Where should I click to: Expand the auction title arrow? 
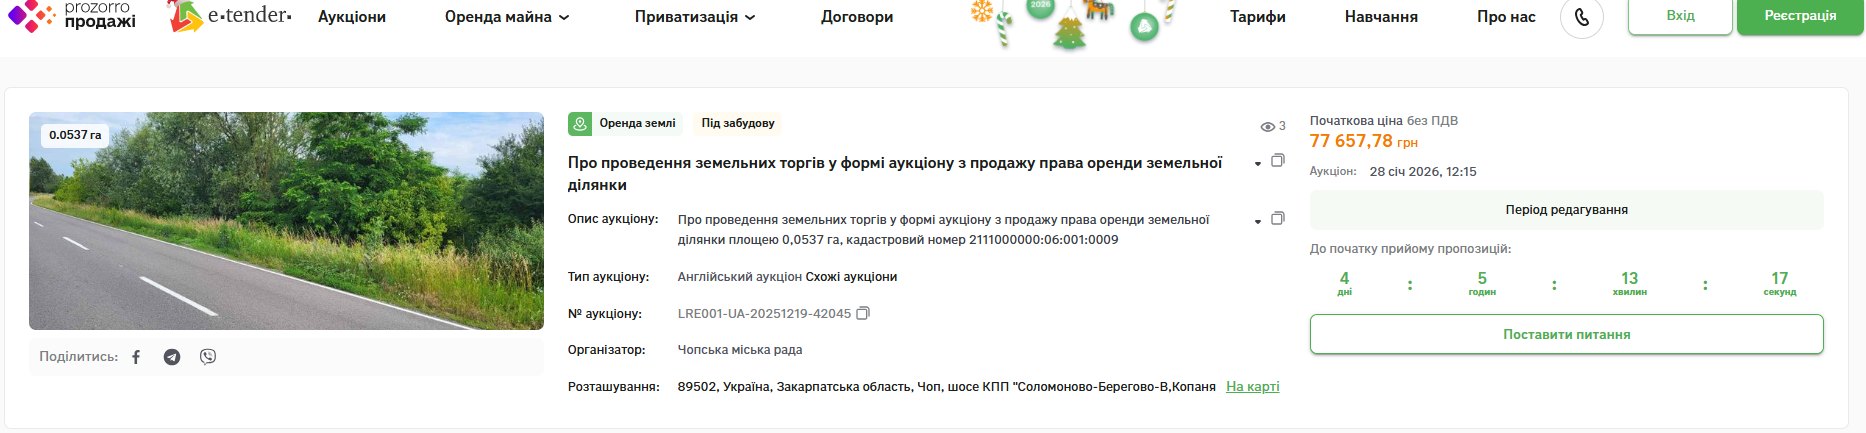(1257, 164)
